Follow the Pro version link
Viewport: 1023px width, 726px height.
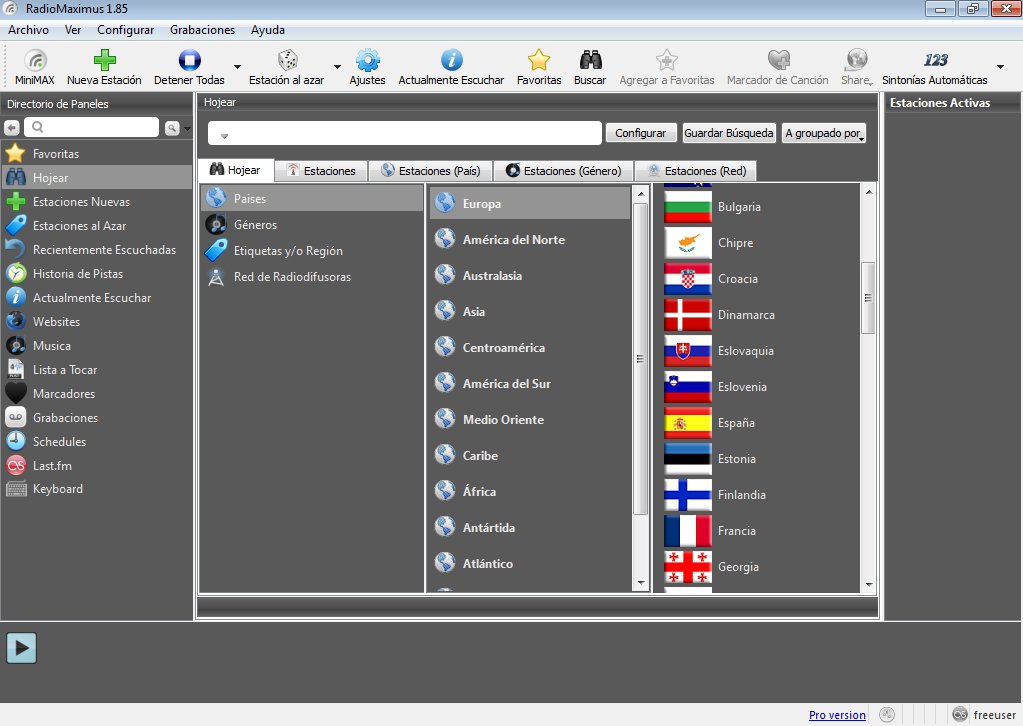tap(837, 715)
